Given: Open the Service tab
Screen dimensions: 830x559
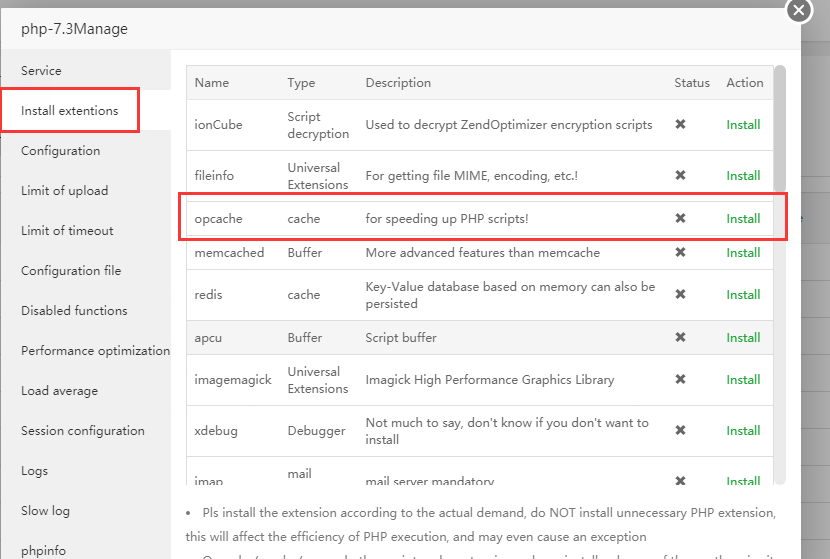Looking at the screenshot, I should (x=41, y=71).
